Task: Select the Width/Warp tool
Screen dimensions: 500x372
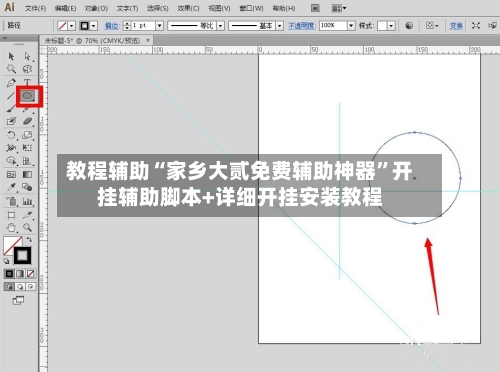Action: pos(11,148)
